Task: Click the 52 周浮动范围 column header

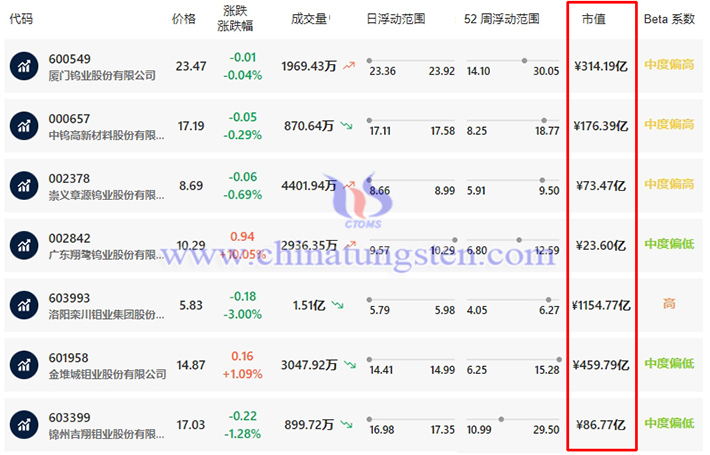Action: 502,19
